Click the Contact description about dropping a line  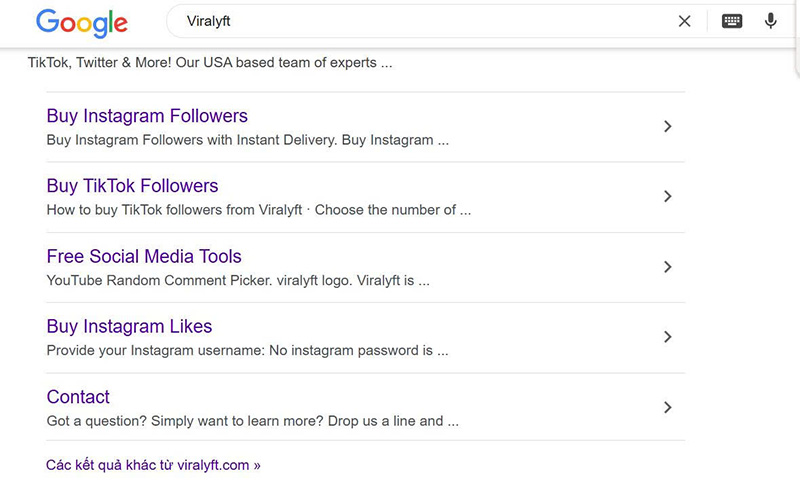coord(253,421)
